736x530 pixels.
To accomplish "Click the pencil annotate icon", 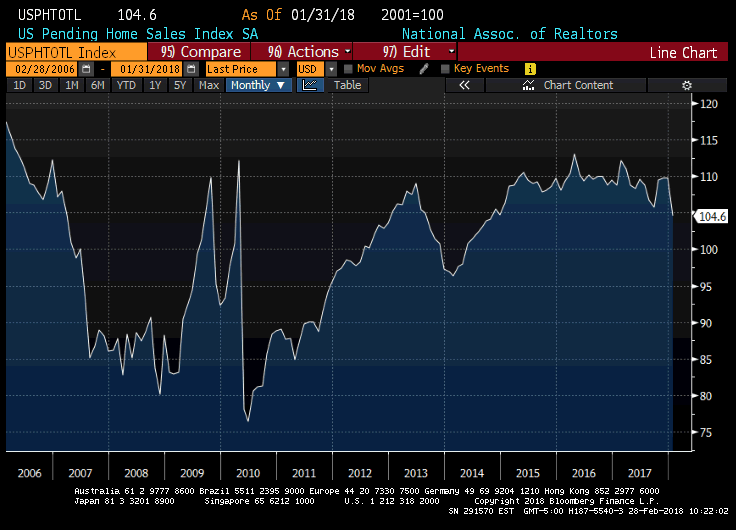I will [x=424, y=69].
